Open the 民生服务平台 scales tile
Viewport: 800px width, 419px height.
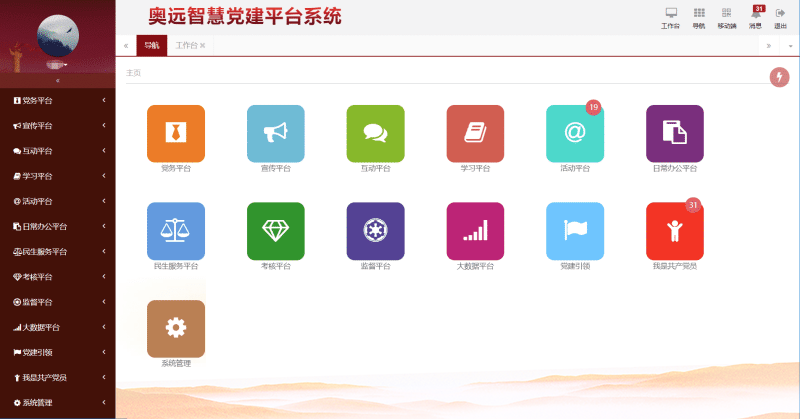pos(175,231)
